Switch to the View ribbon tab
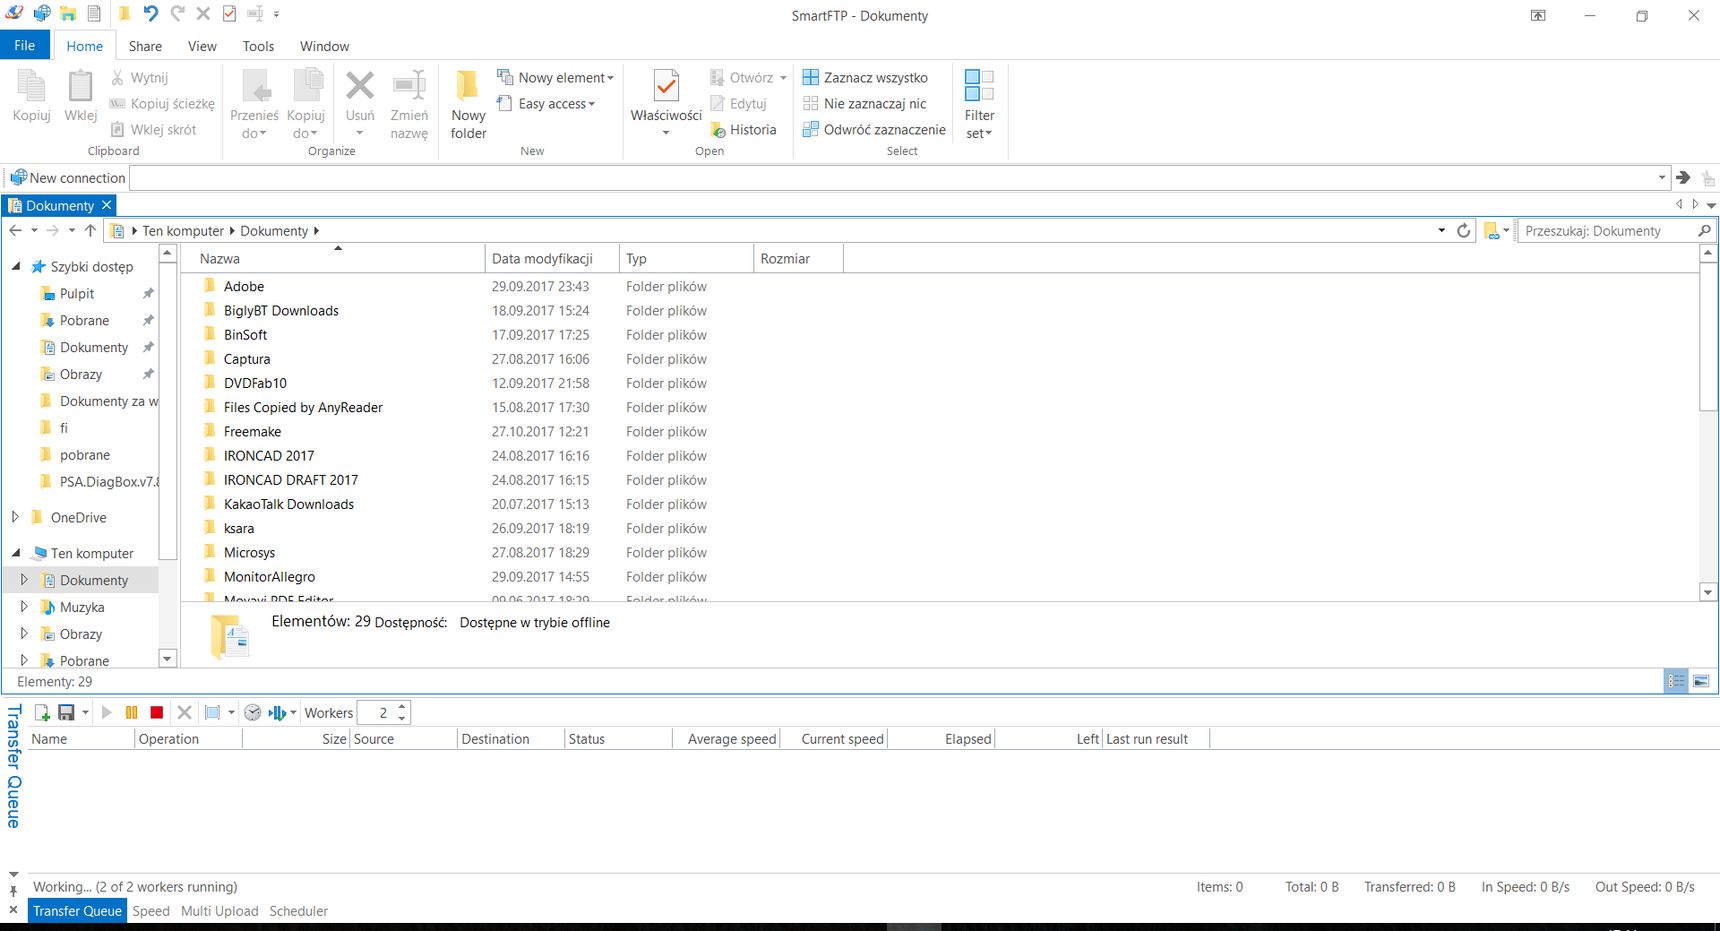This screenshot has height=931, width=1720. (202, 46)
